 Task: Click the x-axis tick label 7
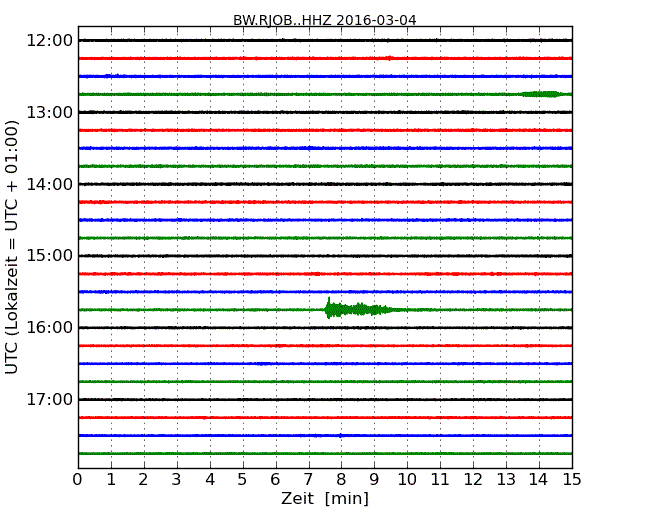pos(308,480)
